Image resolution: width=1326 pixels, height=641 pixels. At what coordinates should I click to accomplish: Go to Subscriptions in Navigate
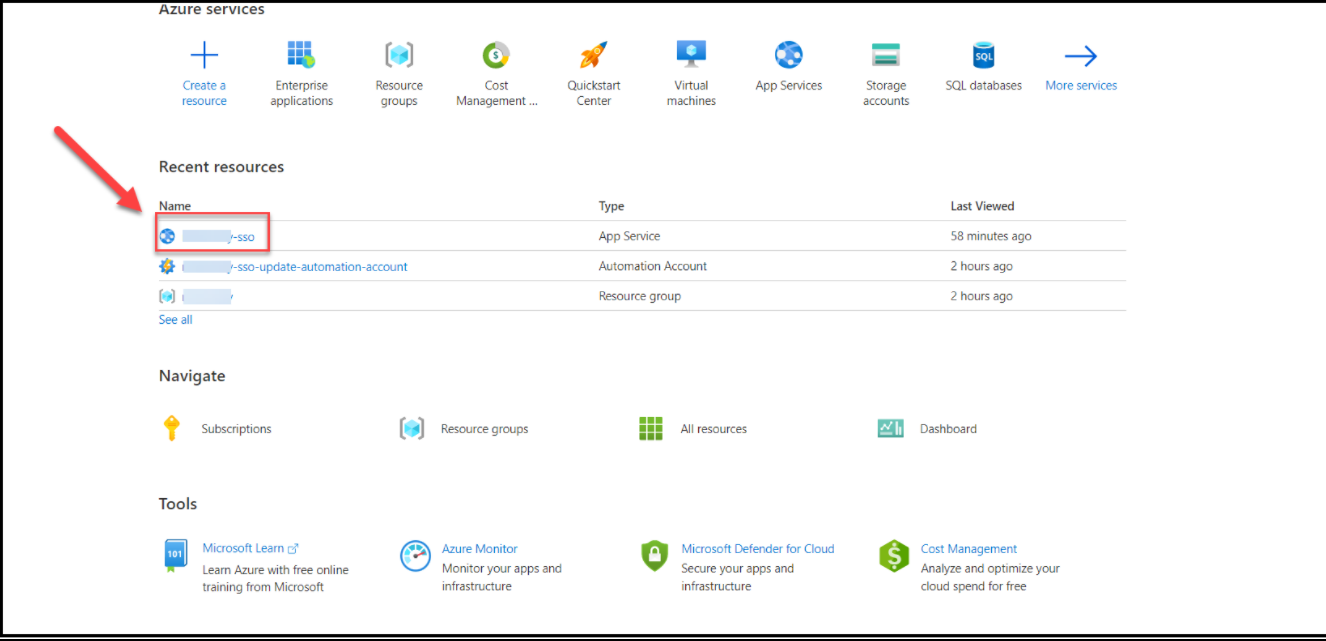coord(236,429)
